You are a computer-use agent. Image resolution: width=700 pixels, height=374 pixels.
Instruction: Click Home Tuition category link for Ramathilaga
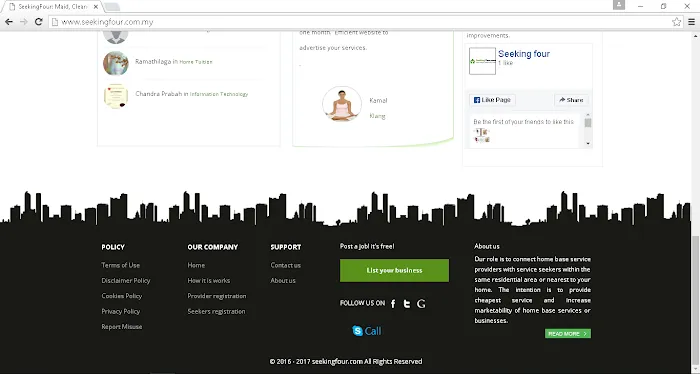[x=196, y=62]
